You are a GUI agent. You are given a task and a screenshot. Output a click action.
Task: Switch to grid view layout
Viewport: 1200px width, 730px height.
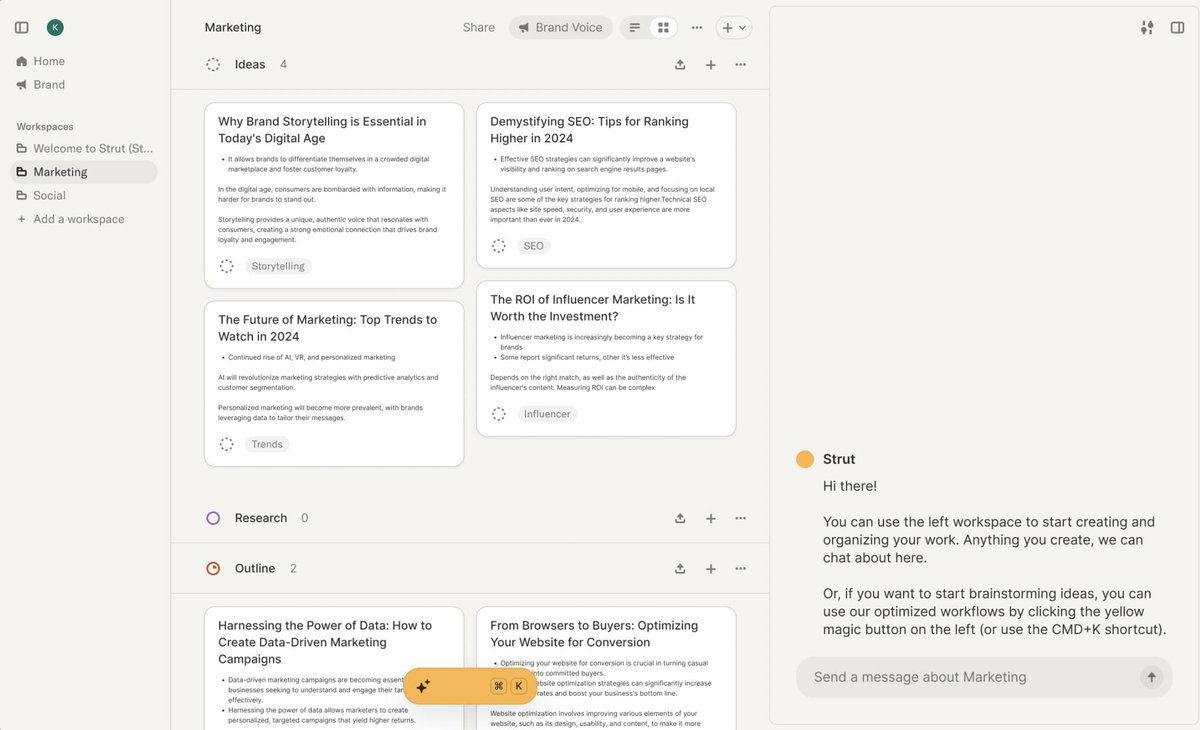(662, 28)
